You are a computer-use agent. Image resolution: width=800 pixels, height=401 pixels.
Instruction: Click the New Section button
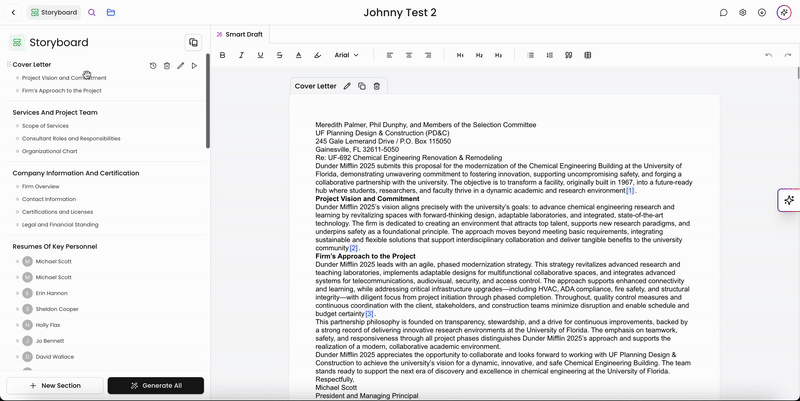[55, 386]
